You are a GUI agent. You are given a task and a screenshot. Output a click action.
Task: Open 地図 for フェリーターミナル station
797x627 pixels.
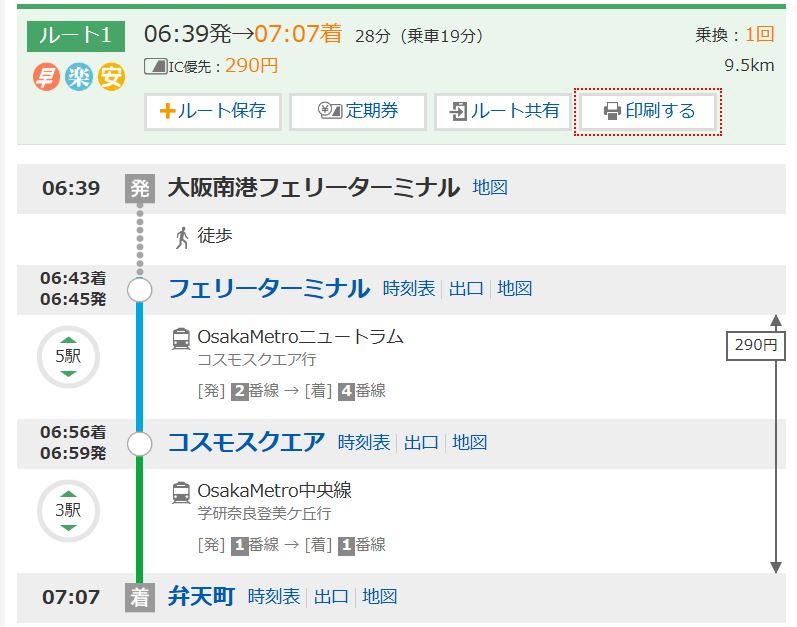pyautogui.click(x=514, y=289)
